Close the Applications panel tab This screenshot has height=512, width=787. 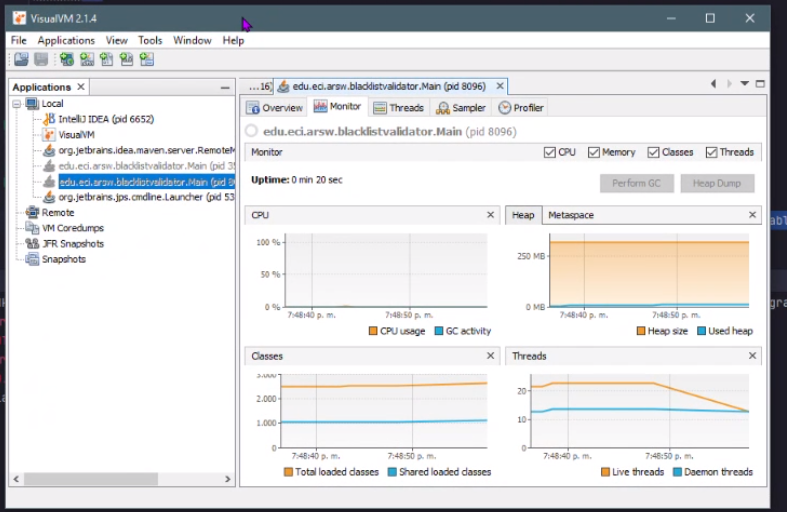81,87
